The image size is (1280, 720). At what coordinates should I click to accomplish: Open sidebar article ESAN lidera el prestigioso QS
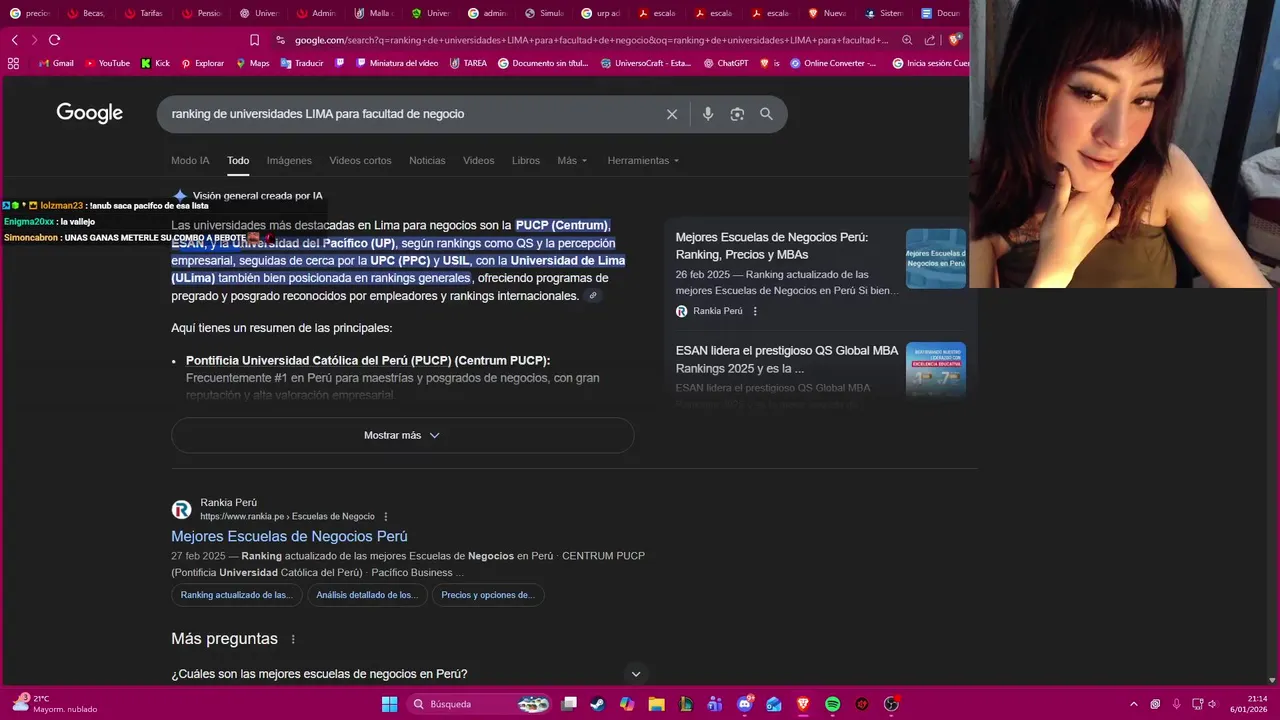coord(787,359)
